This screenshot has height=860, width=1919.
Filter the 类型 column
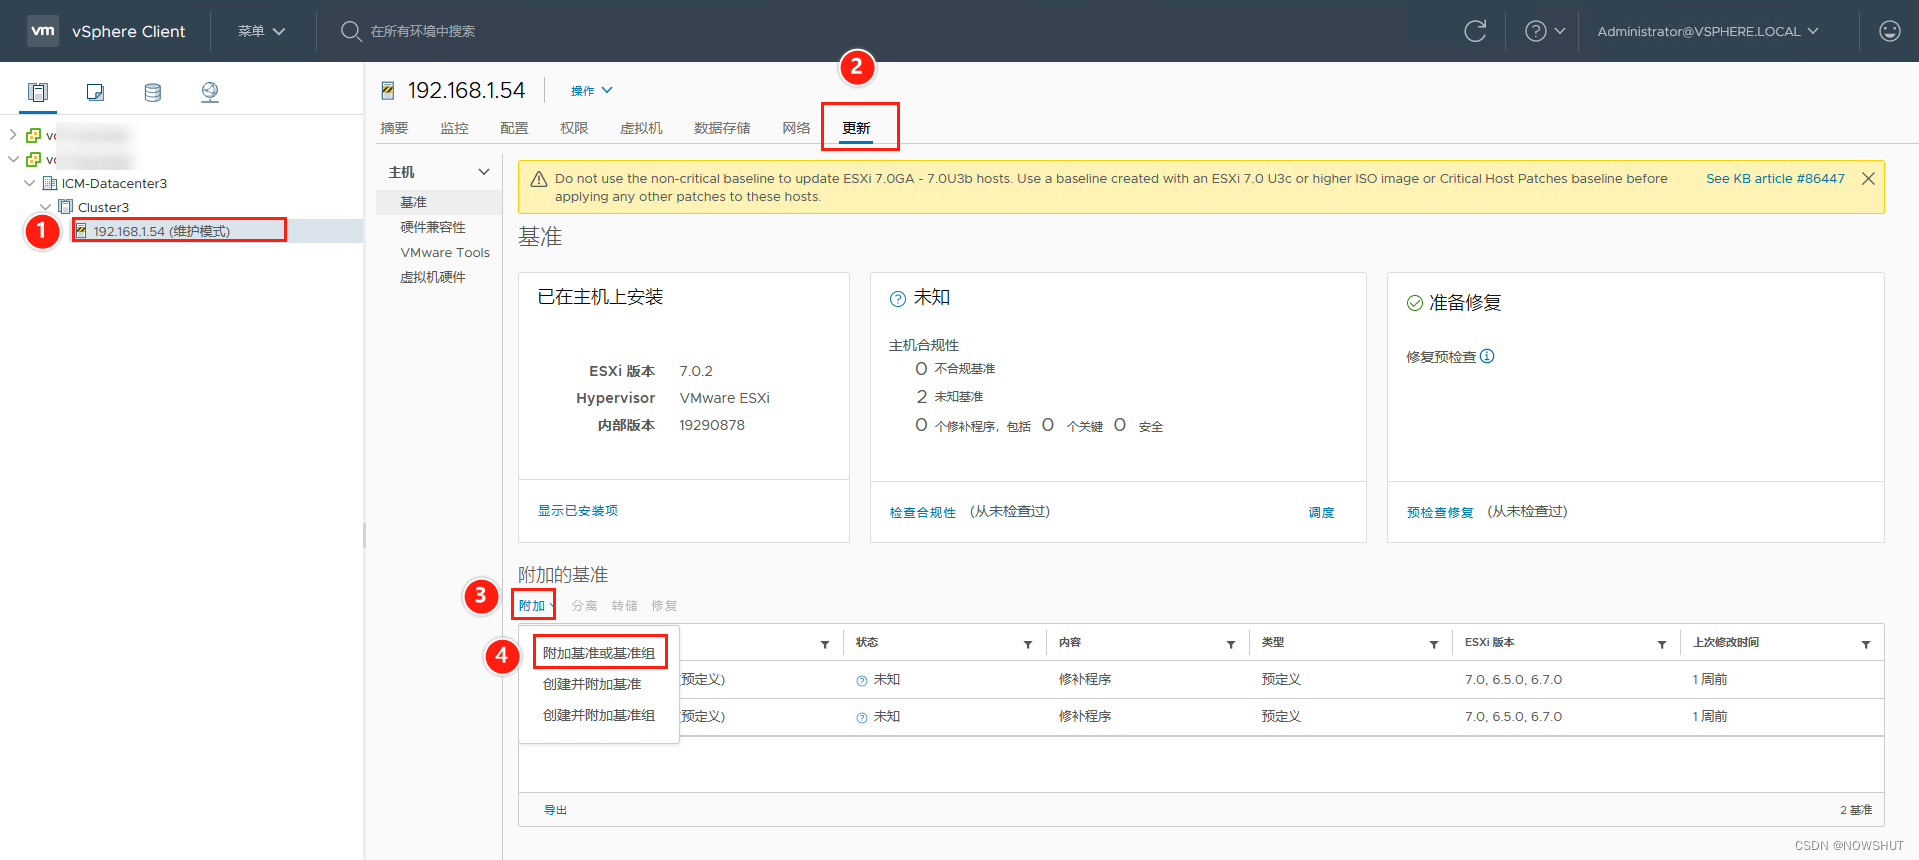(1434, 644)
